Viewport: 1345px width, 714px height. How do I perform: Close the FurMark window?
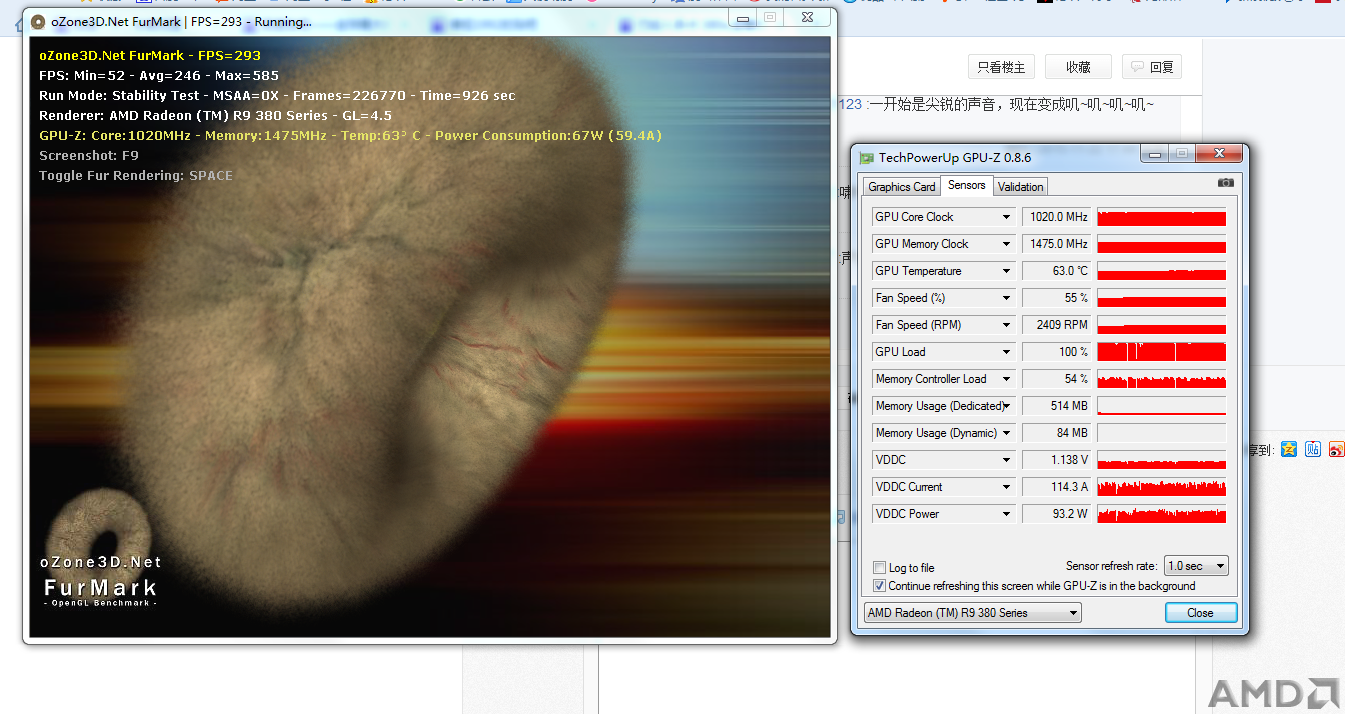click(x=807, y=17)
